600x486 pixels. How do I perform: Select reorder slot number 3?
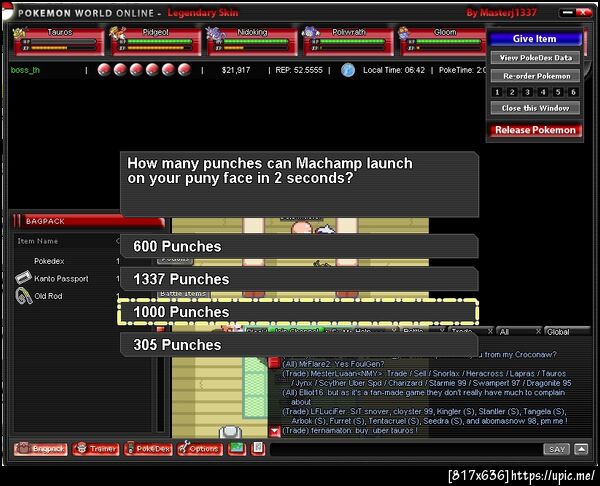(527, 92)
